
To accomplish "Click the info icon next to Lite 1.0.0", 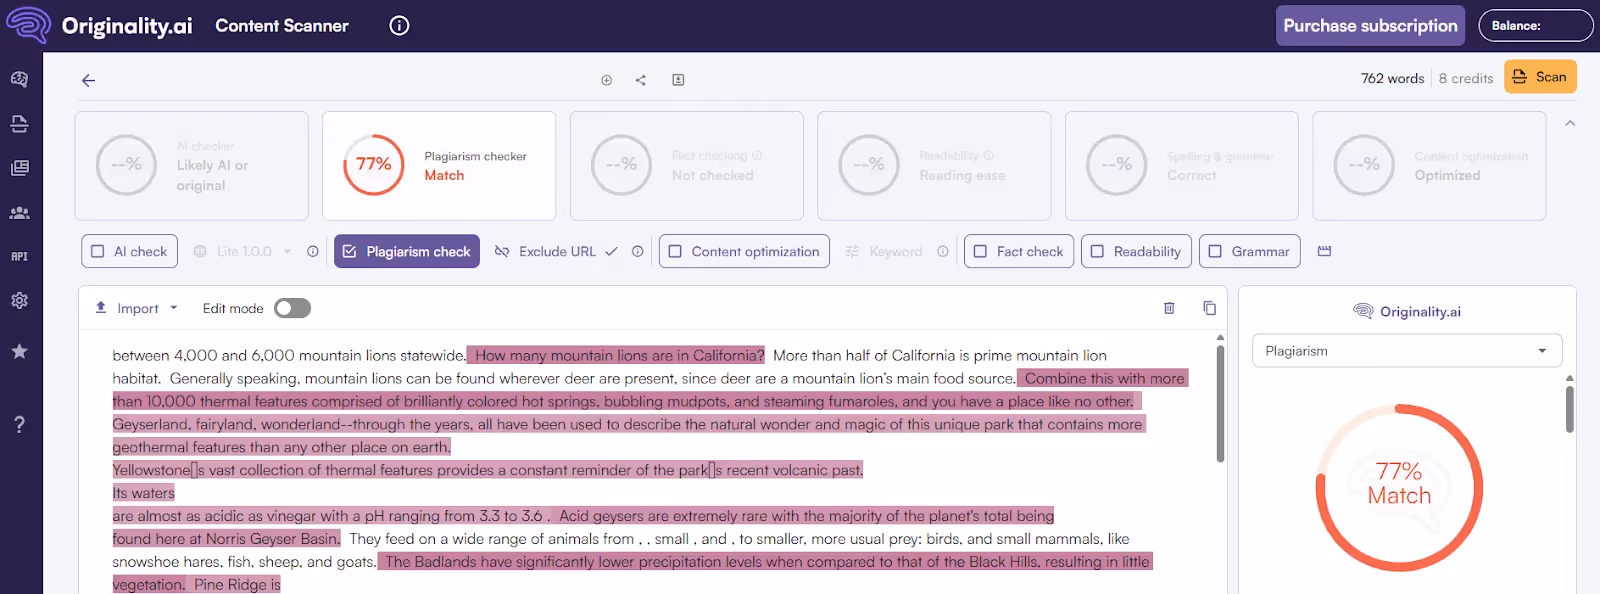I will coord(313,251).
